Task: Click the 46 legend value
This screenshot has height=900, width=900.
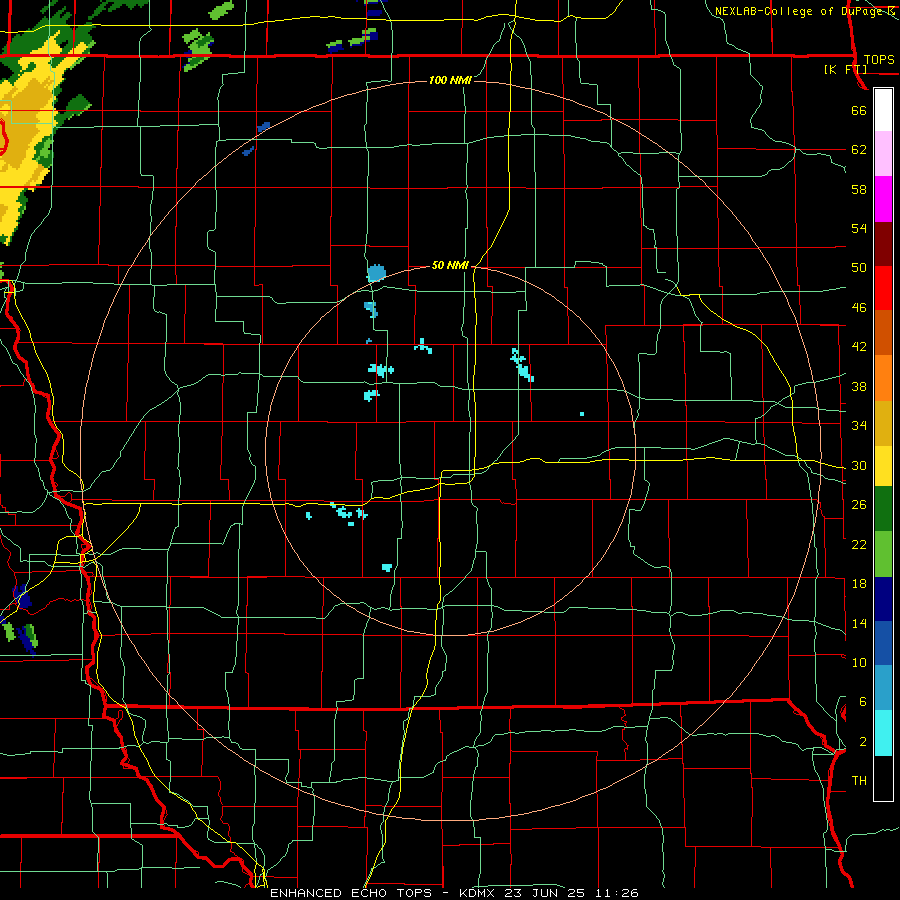Action: [x=859, y=308]
